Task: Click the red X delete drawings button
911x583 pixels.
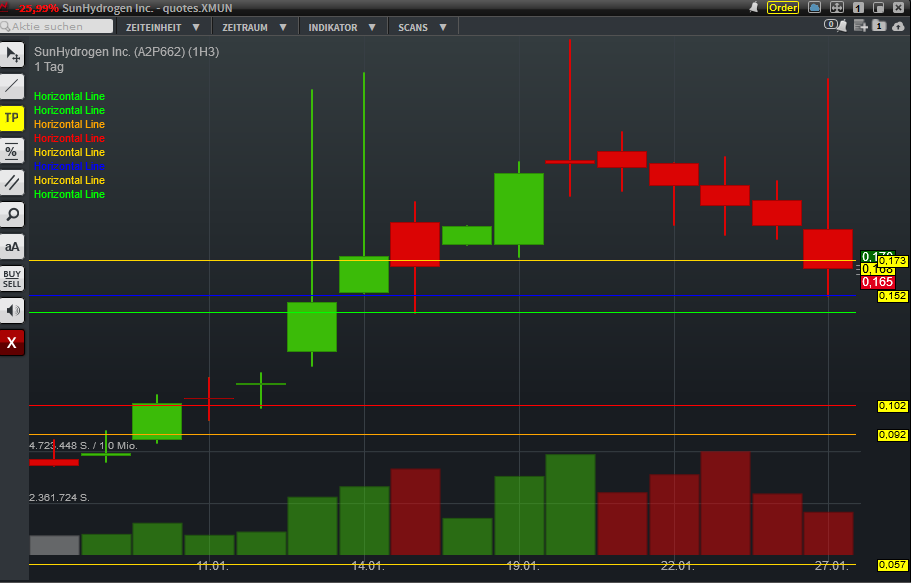Action: coord(12,342)
